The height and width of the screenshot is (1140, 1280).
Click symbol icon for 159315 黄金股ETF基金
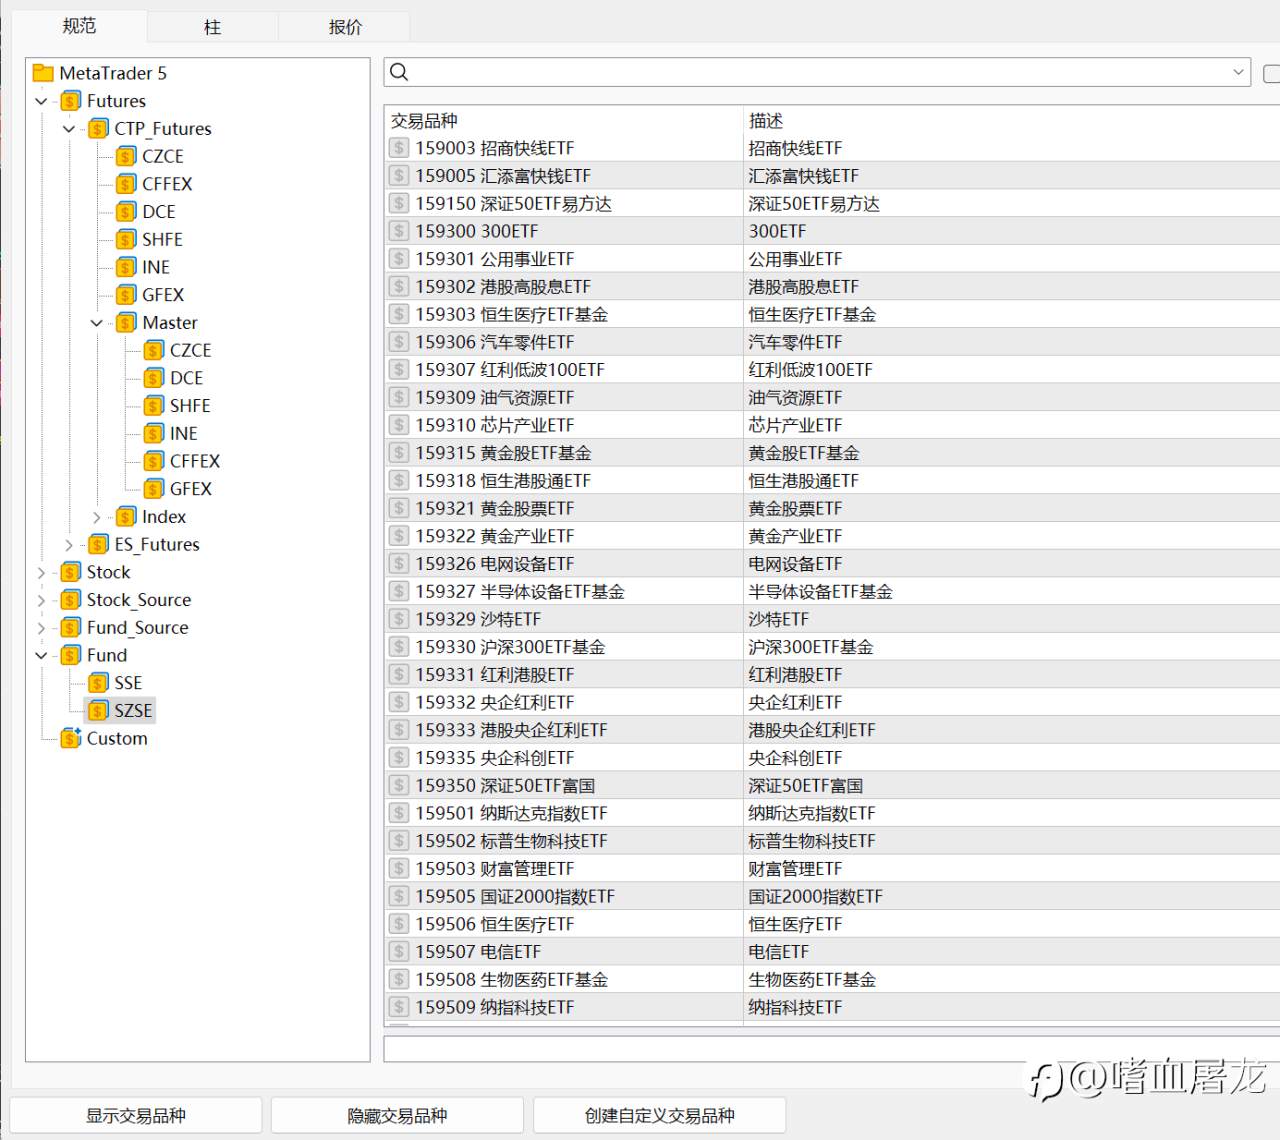399,453
